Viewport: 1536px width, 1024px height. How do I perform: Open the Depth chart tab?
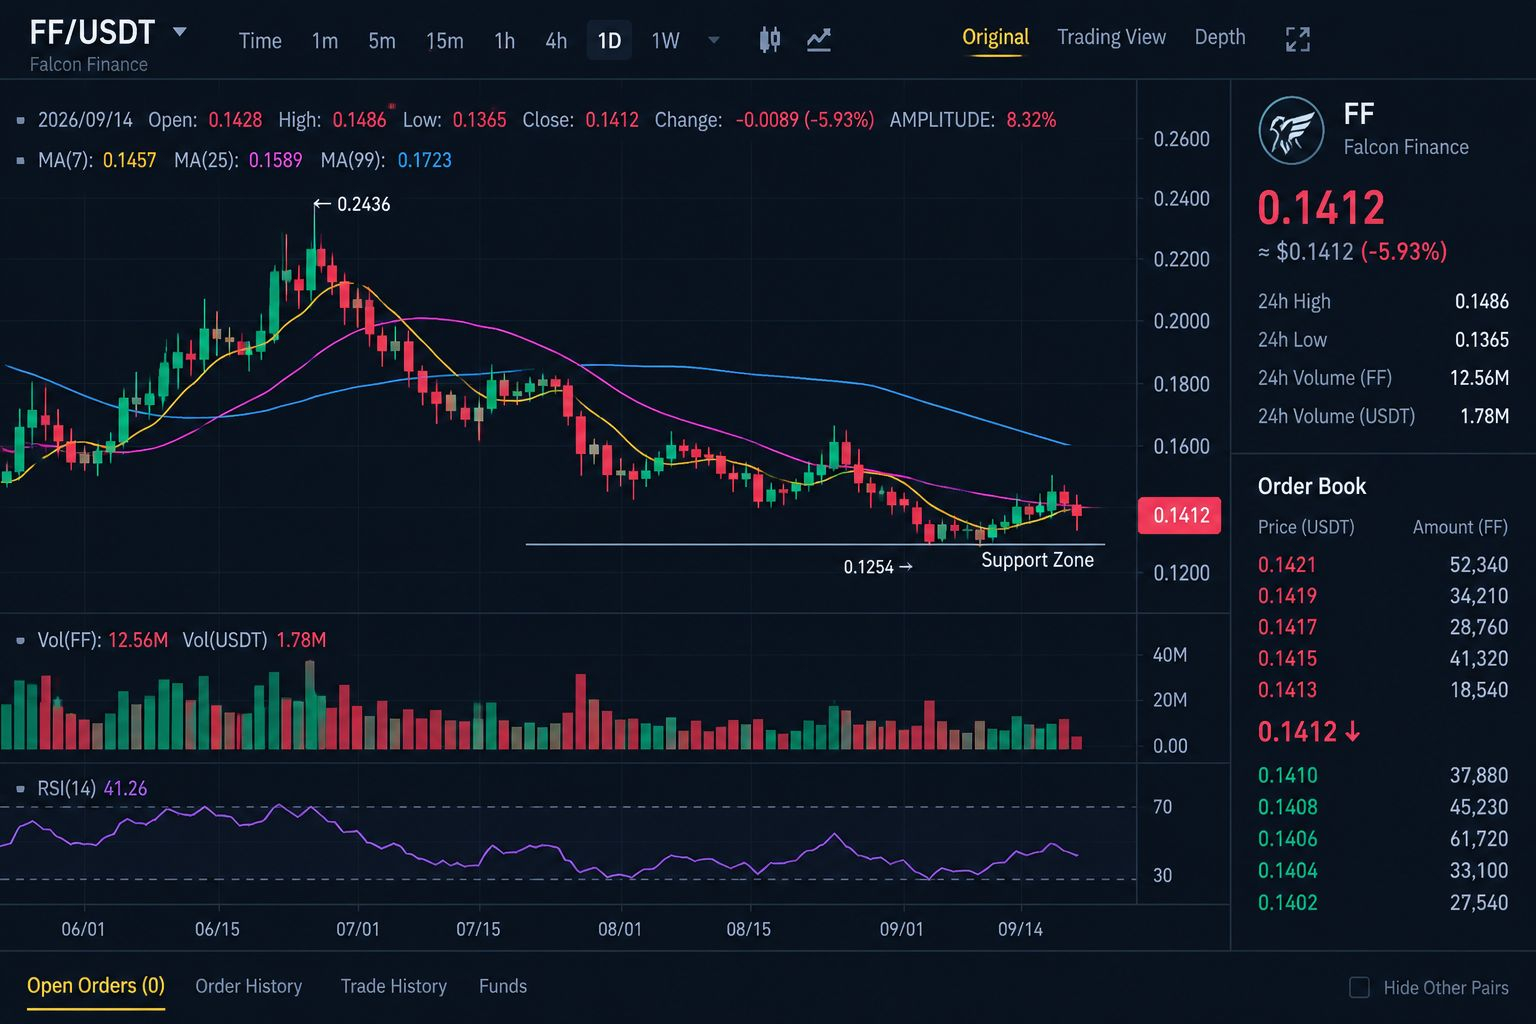pyautogui.click(x=1220, y=37)
